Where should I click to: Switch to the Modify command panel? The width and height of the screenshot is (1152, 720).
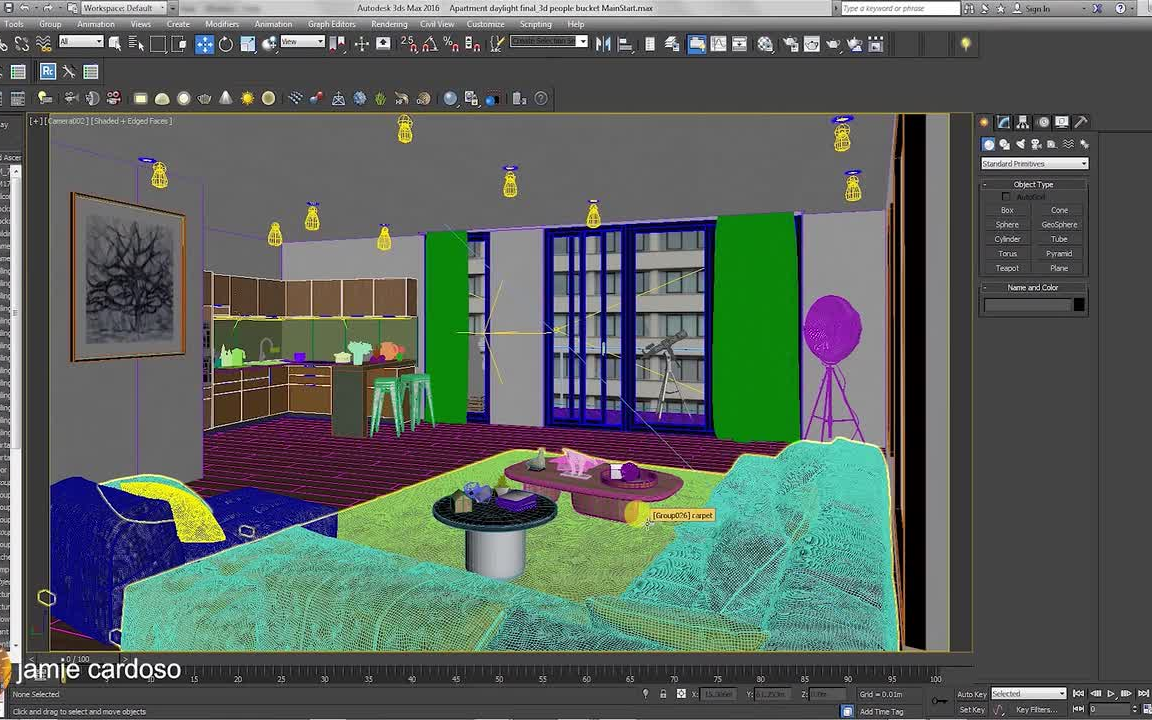(x=1003, y=122)
